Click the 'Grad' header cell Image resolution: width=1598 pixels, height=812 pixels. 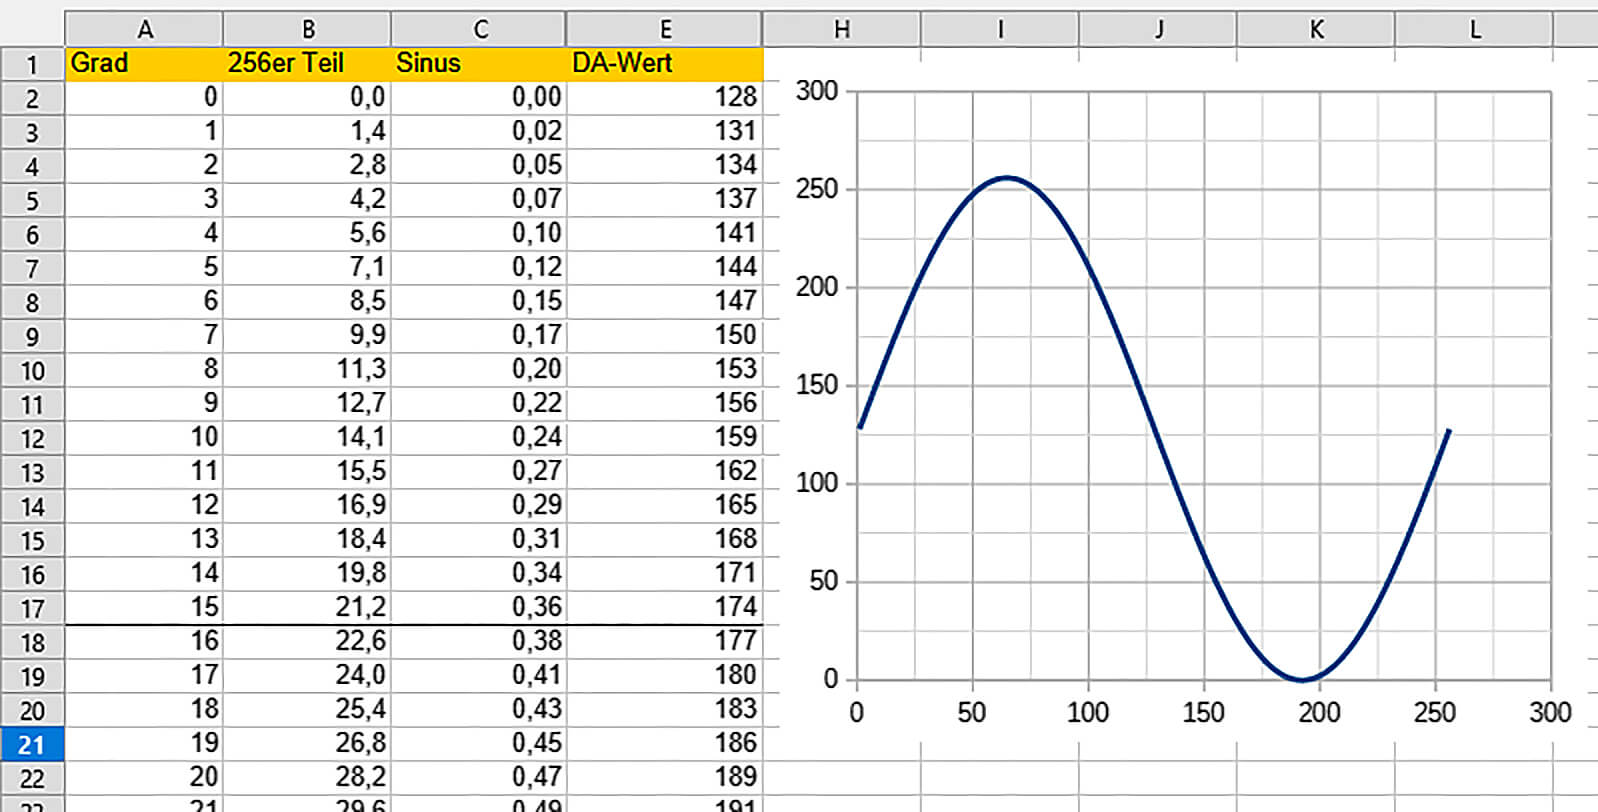pyautogui.click(x=144, y=64)
